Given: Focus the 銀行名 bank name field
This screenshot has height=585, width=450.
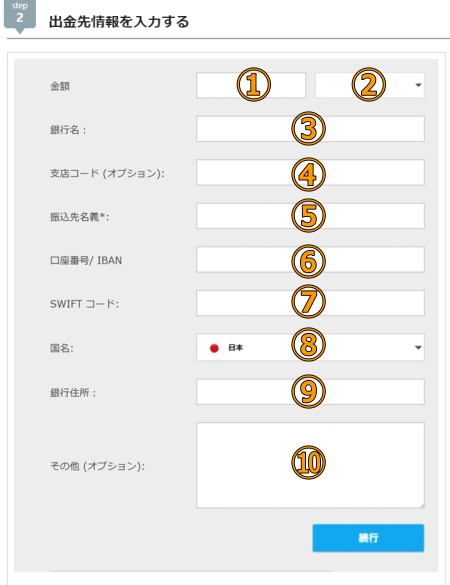Looking at the screenshot, I should 310,129.
